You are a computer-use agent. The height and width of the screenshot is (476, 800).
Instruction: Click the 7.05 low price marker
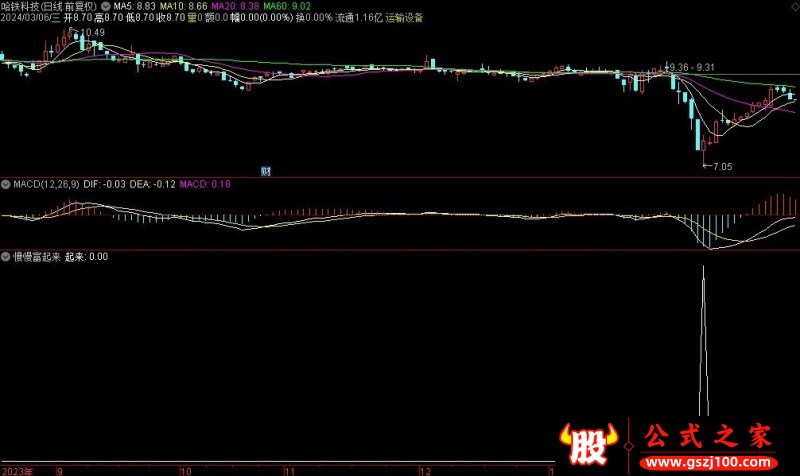(x=719, y=166)
